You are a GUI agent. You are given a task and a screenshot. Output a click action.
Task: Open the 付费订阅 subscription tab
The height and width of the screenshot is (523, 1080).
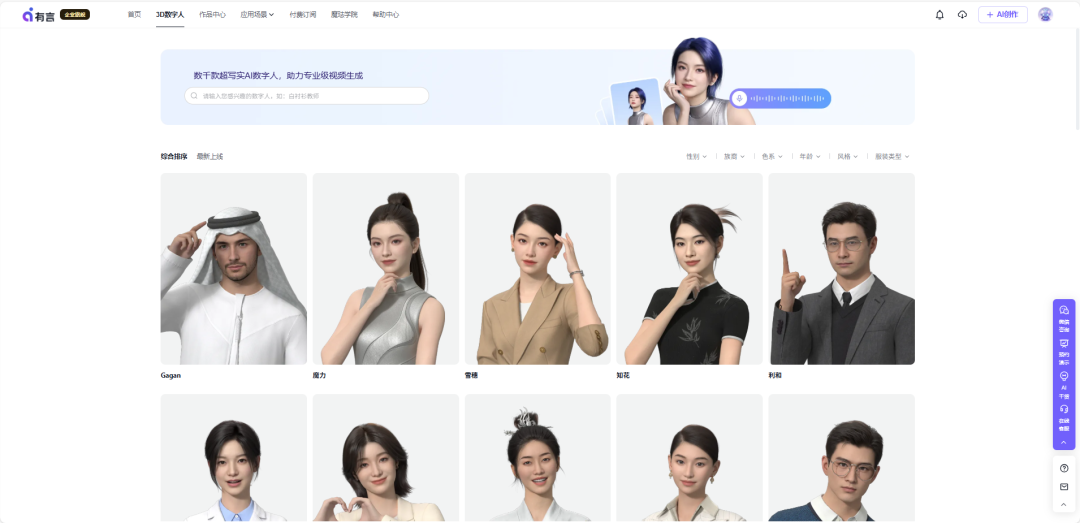click(302, 14)
